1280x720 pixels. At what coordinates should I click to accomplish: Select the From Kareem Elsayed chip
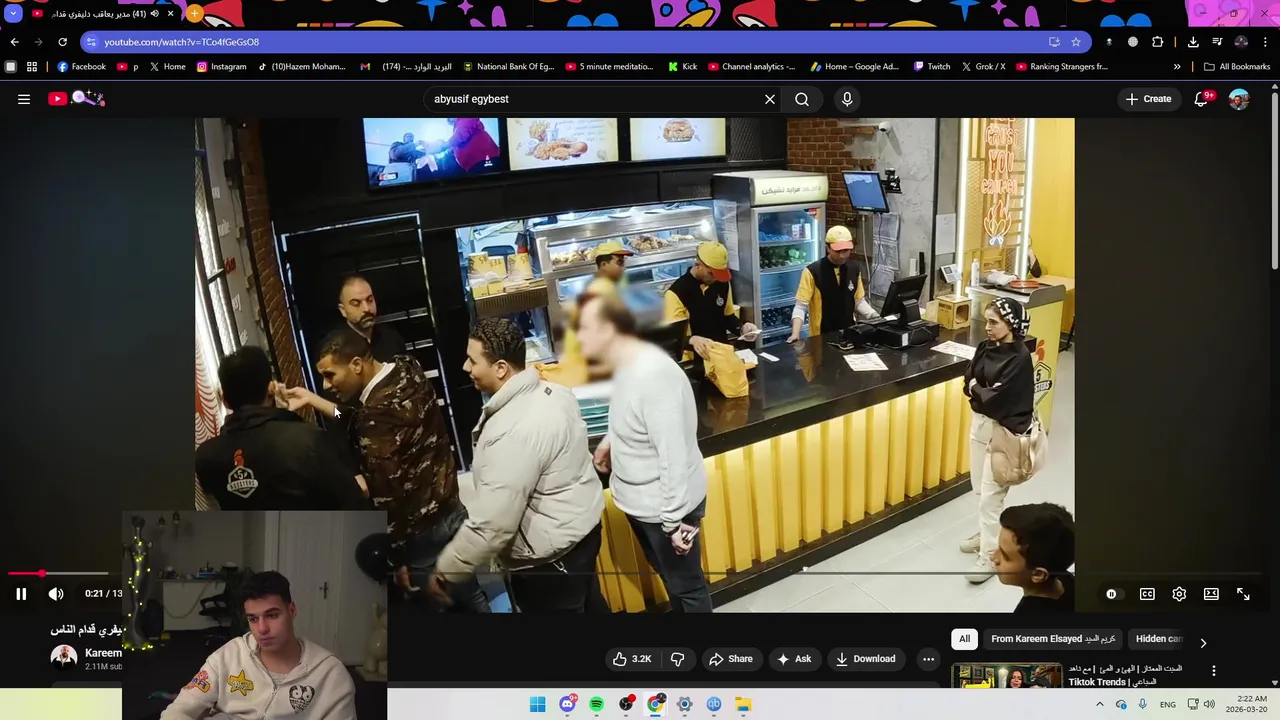[1053, 639]
